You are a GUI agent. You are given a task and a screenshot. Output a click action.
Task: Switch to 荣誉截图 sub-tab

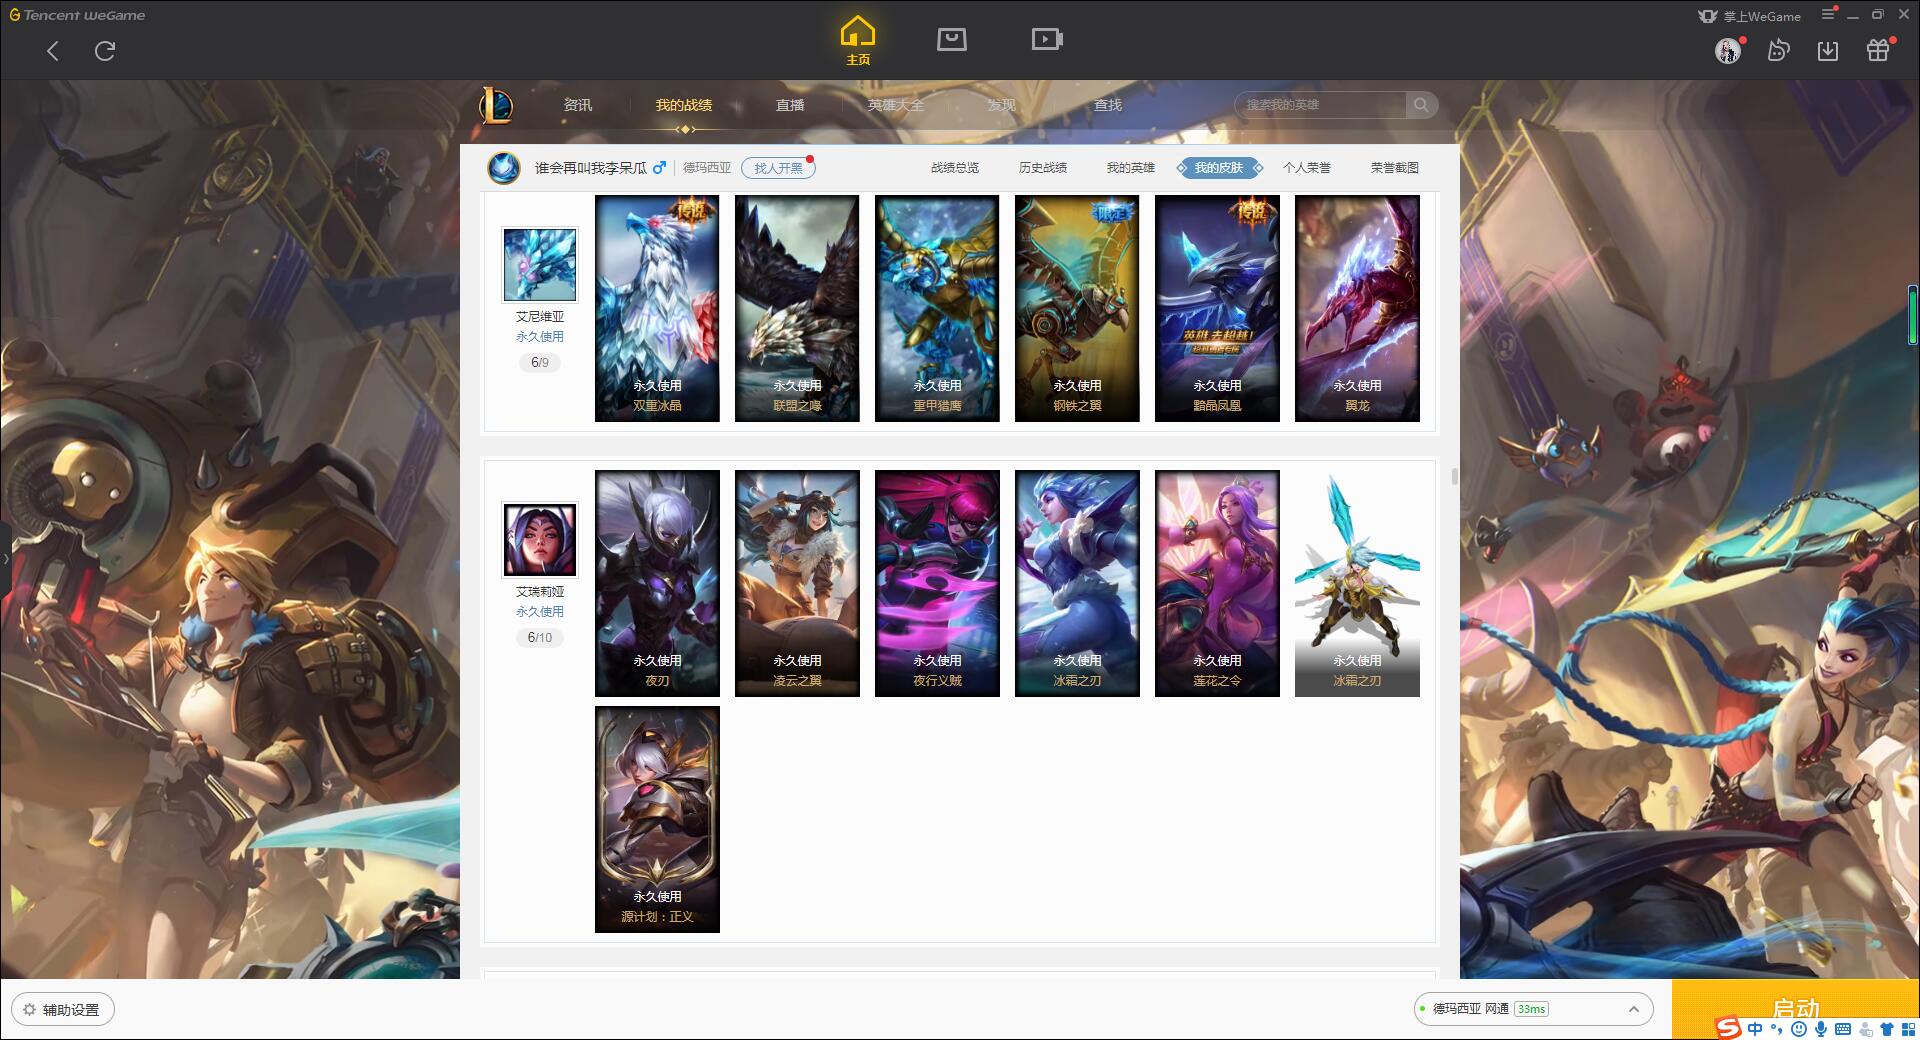click(1395, 168)
